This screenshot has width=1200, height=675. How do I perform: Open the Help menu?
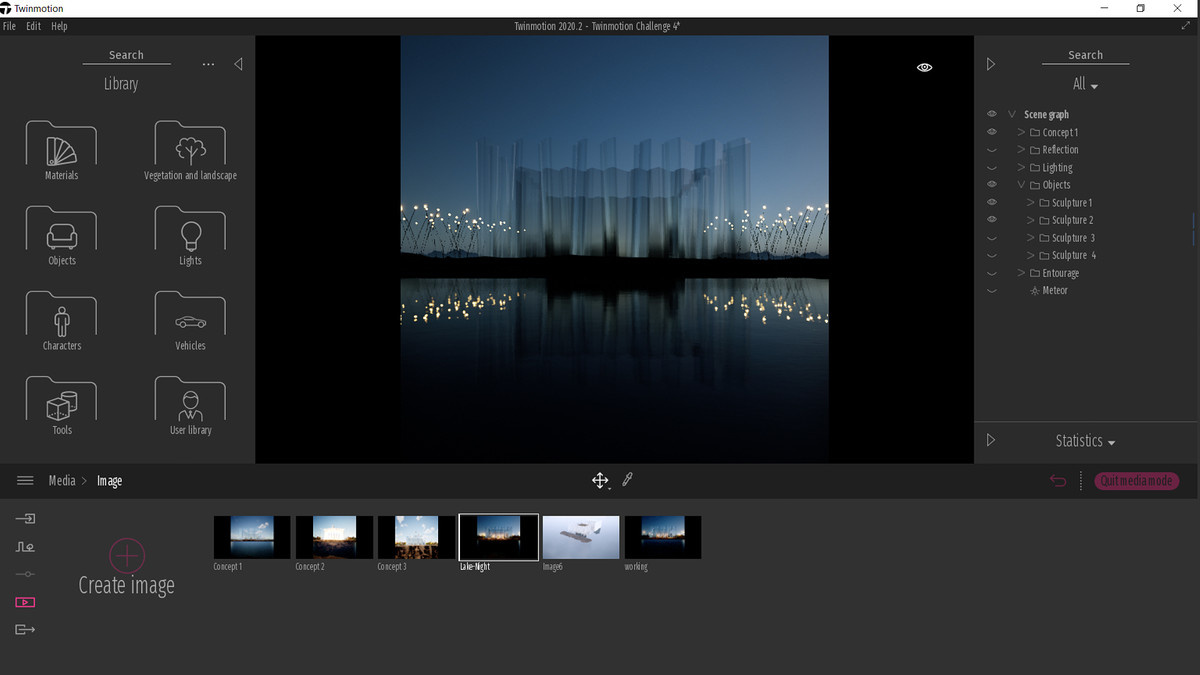pyautogui.click(x=59, y=26)
